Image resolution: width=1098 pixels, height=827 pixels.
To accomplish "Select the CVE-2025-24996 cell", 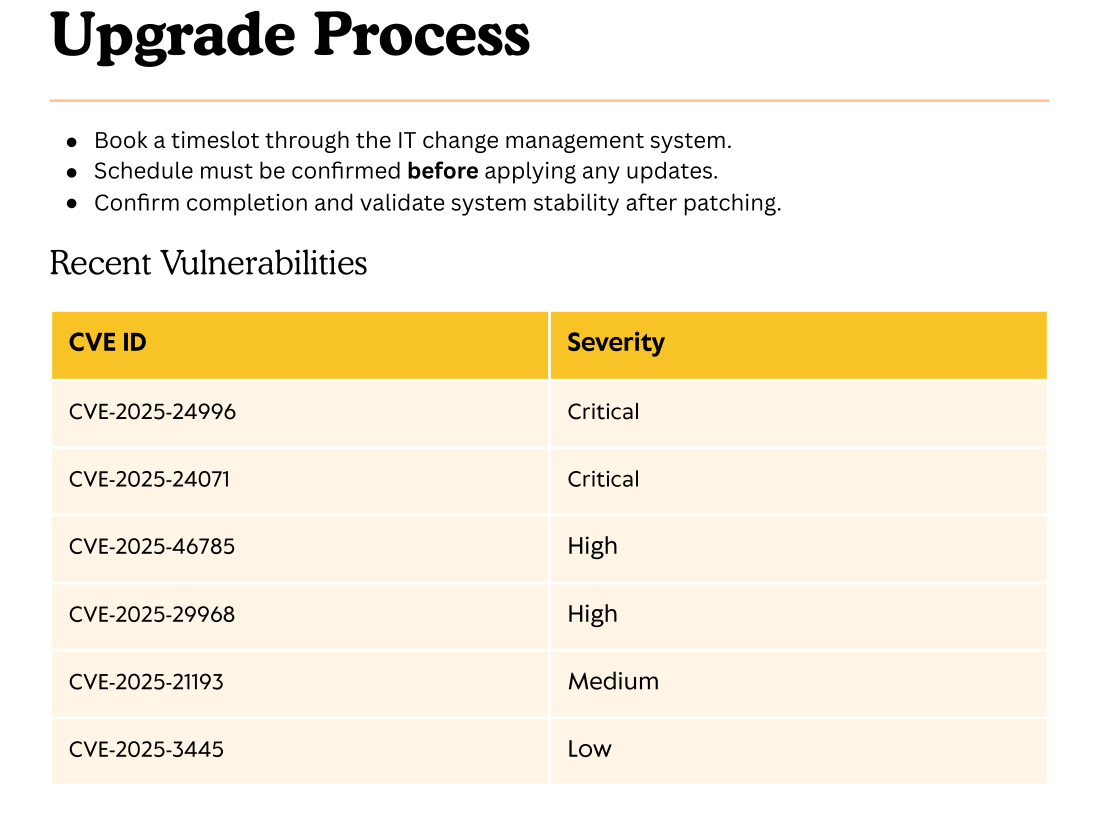I will (x=153, y=412).
